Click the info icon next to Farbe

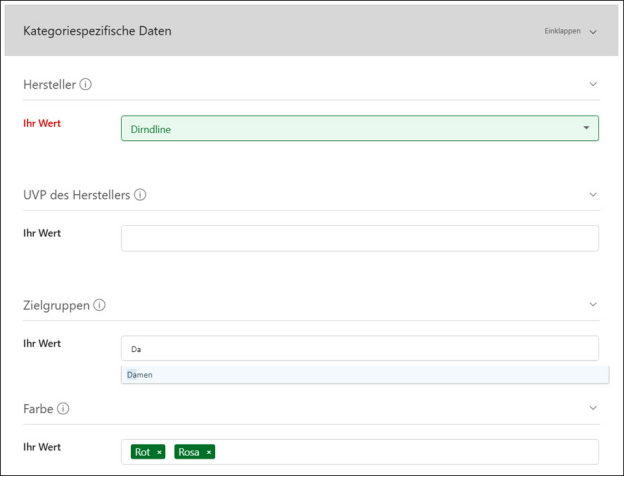(63, 409)
